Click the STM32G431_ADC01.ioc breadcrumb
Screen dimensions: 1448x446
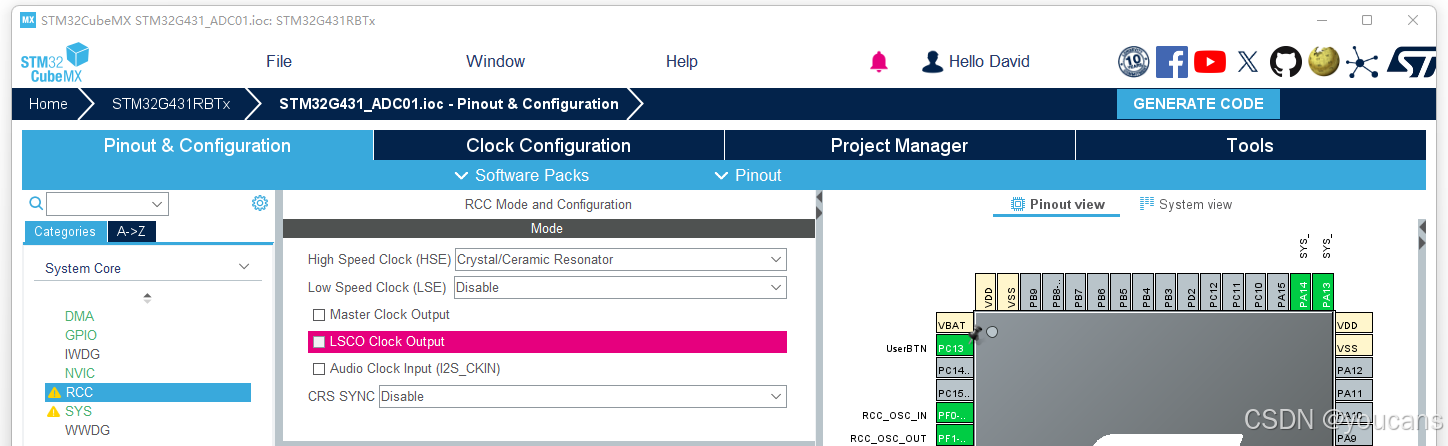tap(449, 104)
